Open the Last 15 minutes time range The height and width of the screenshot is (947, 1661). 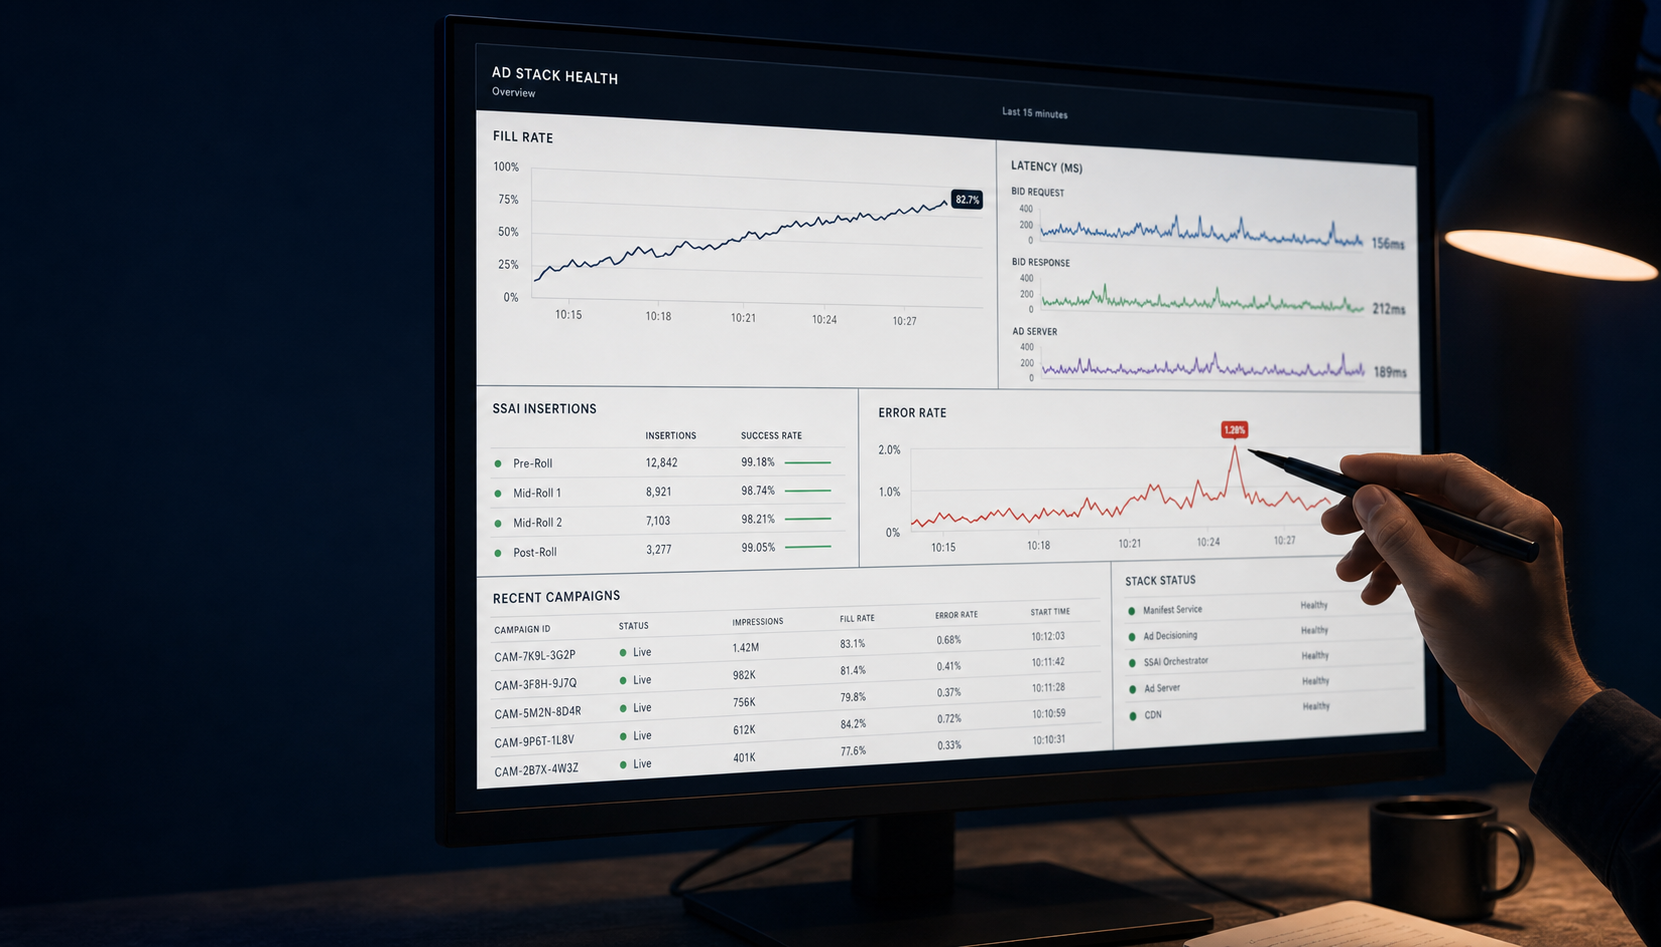click(1035, 113)
